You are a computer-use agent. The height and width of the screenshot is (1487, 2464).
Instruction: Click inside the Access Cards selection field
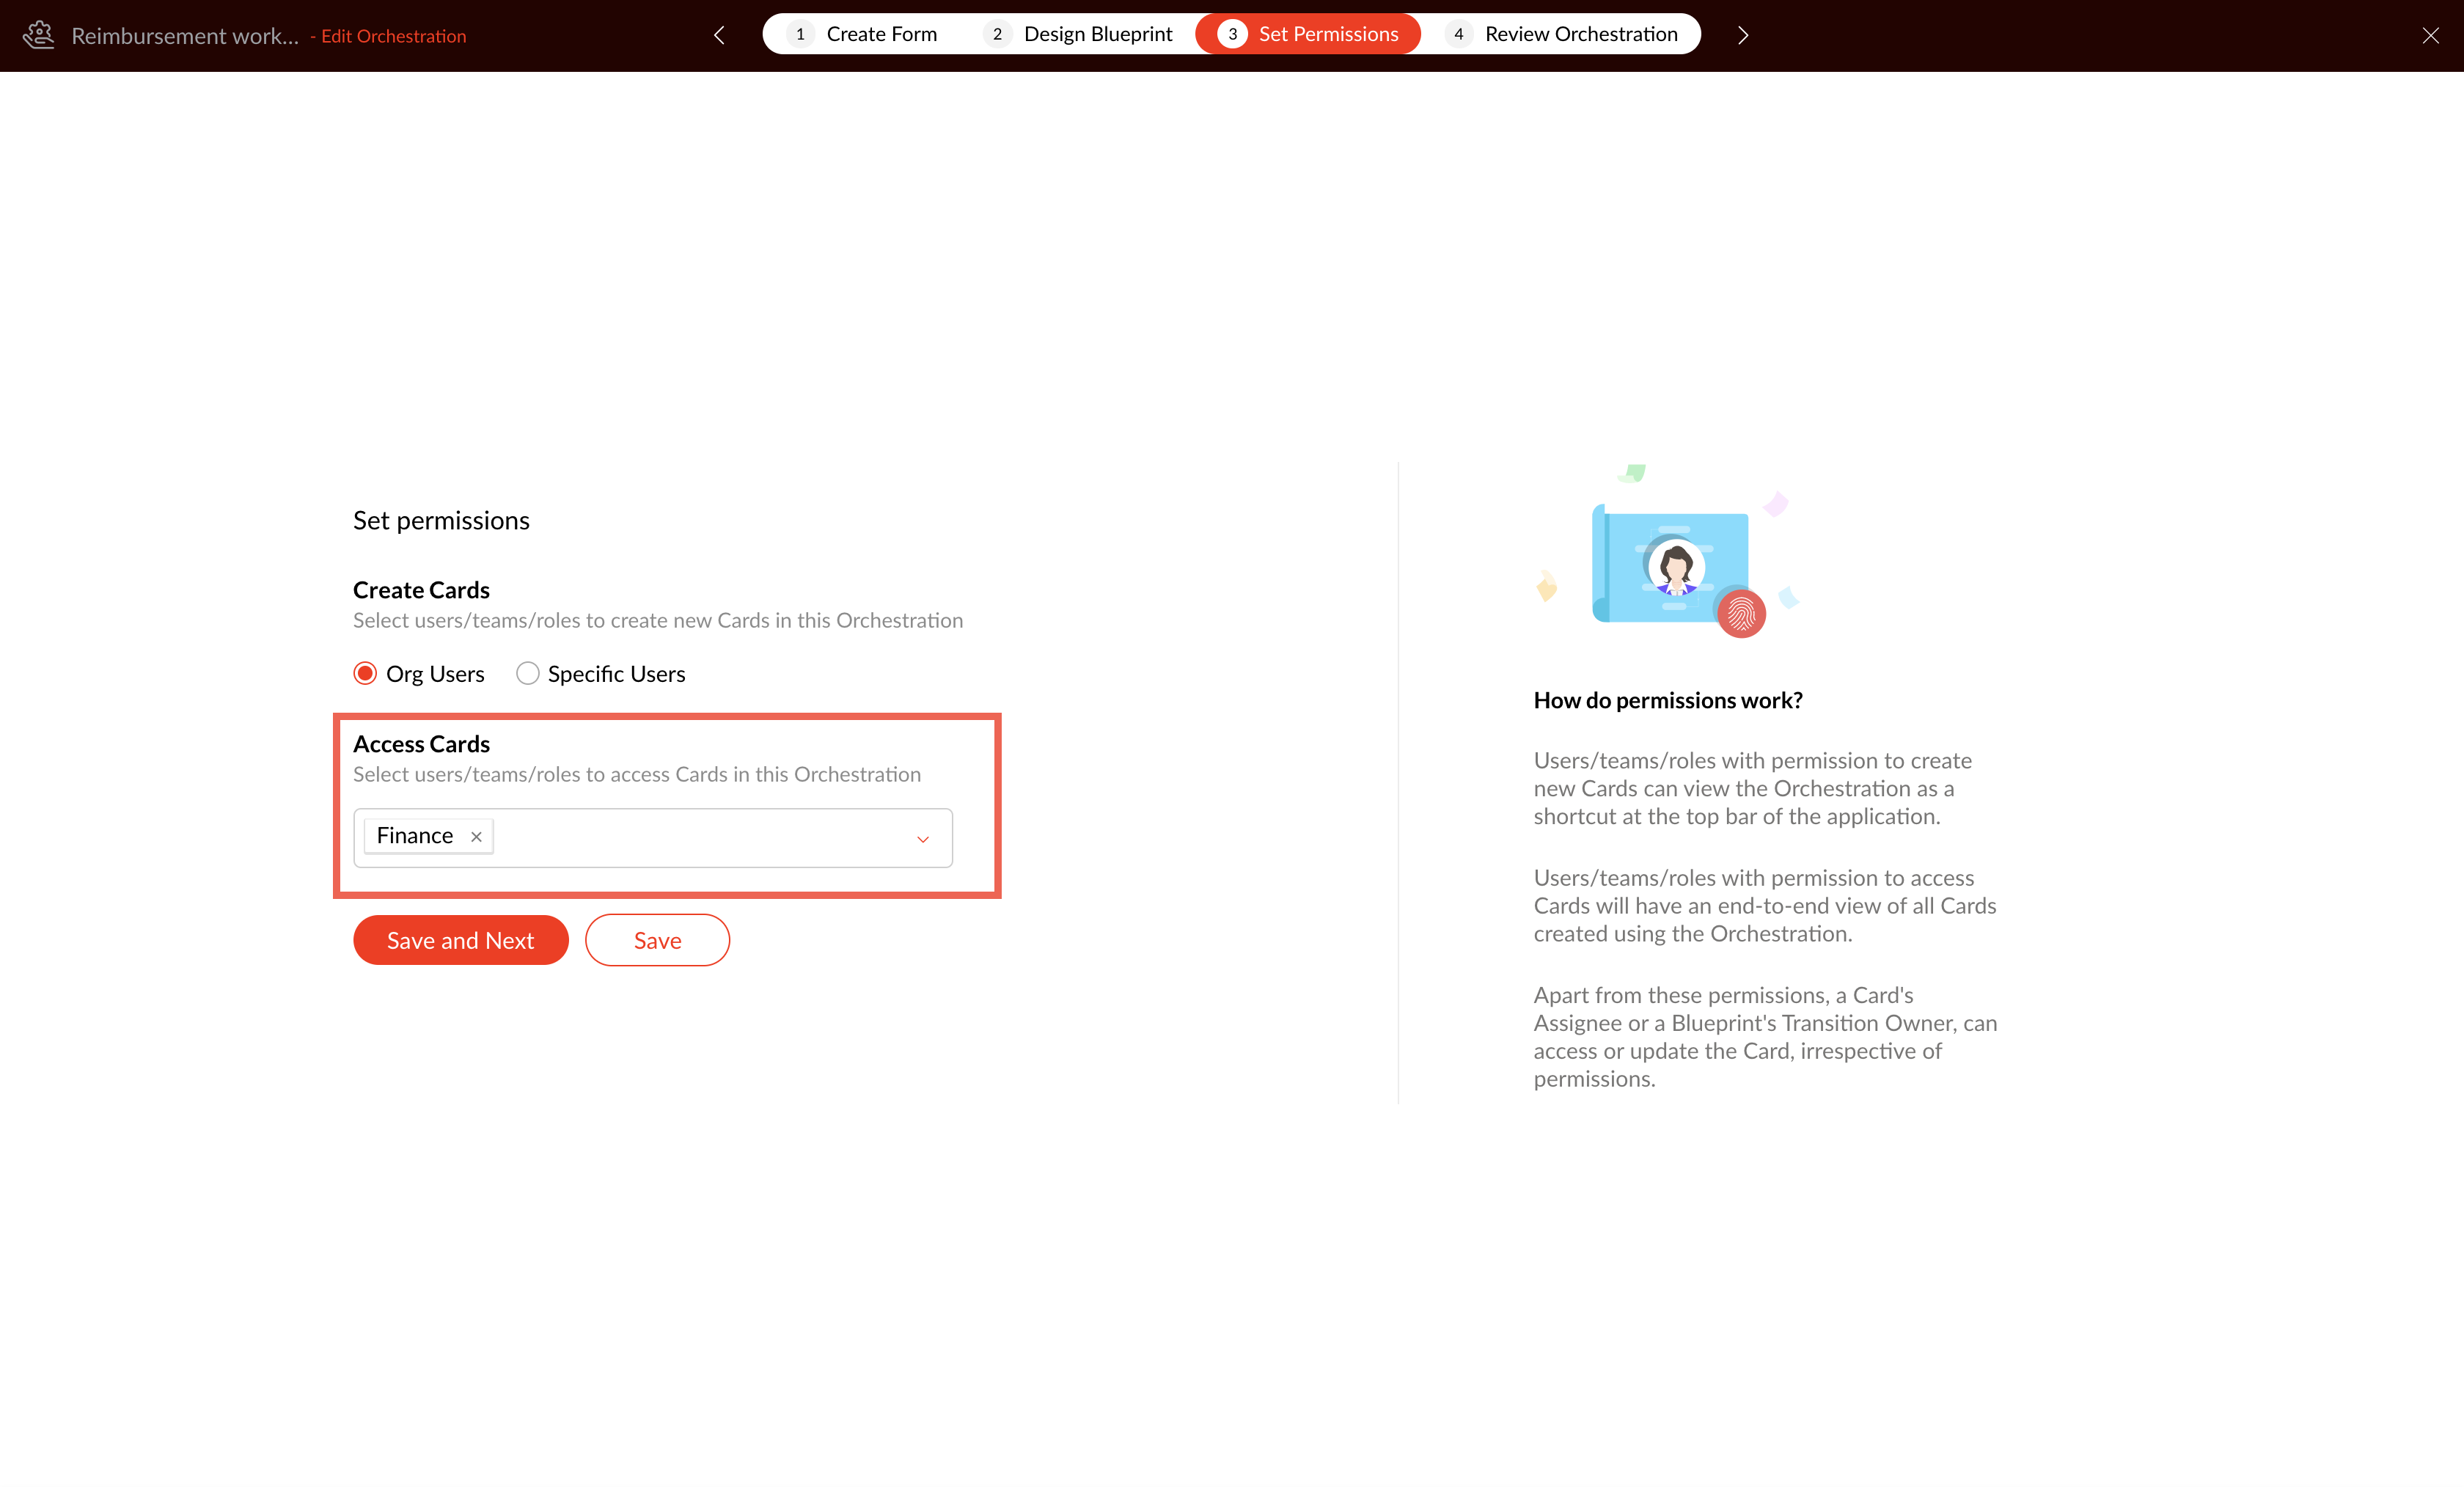[700, 837]
